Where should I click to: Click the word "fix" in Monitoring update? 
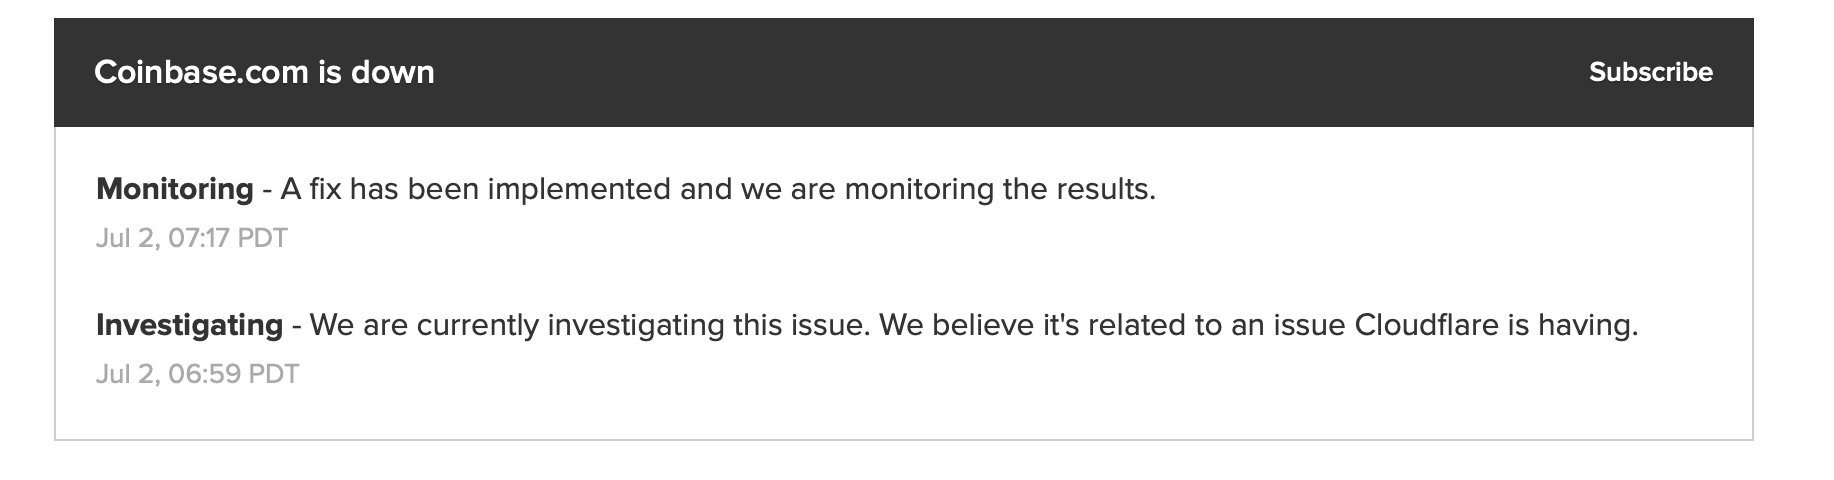point(326,189)
